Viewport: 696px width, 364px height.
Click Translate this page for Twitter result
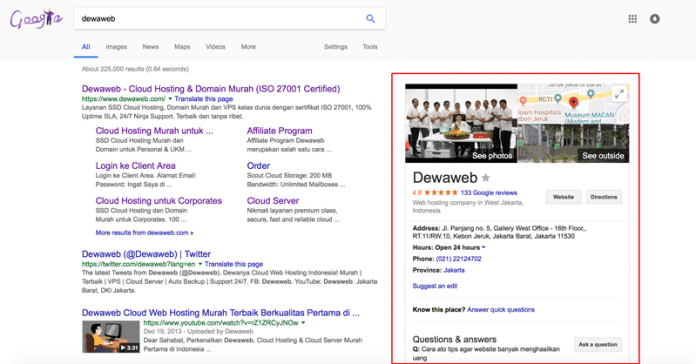click(x=234, y=264)
